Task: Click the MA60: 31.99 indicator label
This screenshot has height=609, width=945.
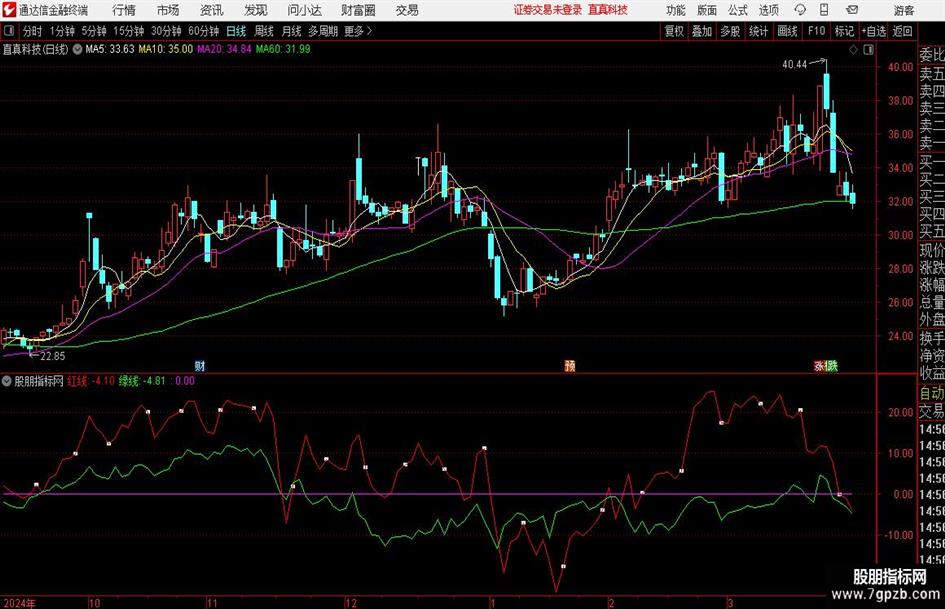Action: click(283, 49)
